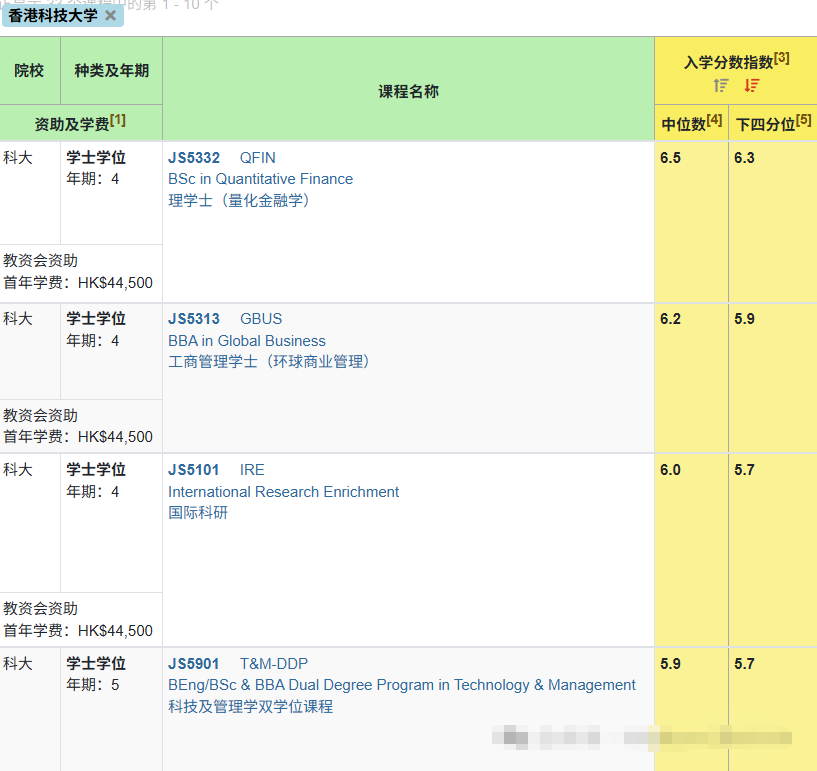The image size is (817, 771).
Task: Click 年期: 5 in the JS5901 row
Action: pos(93,685)
